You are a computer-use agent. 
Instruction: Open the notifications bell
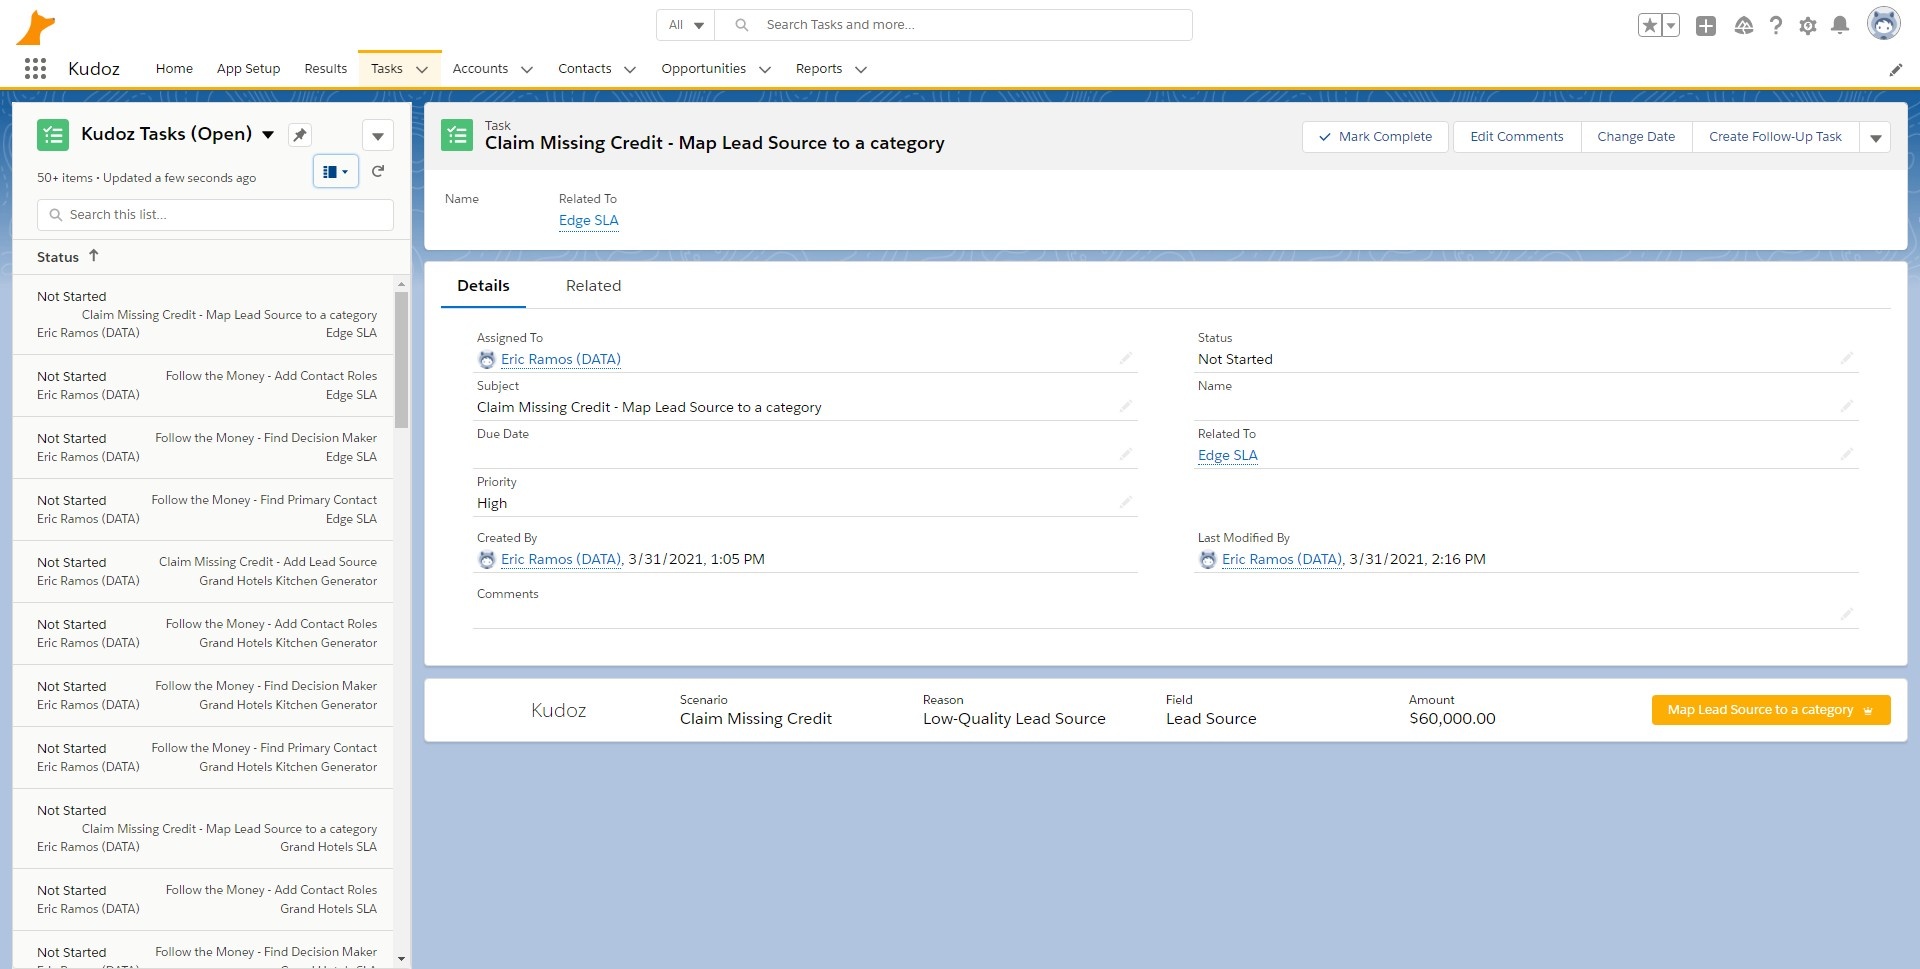(1840, 26)
